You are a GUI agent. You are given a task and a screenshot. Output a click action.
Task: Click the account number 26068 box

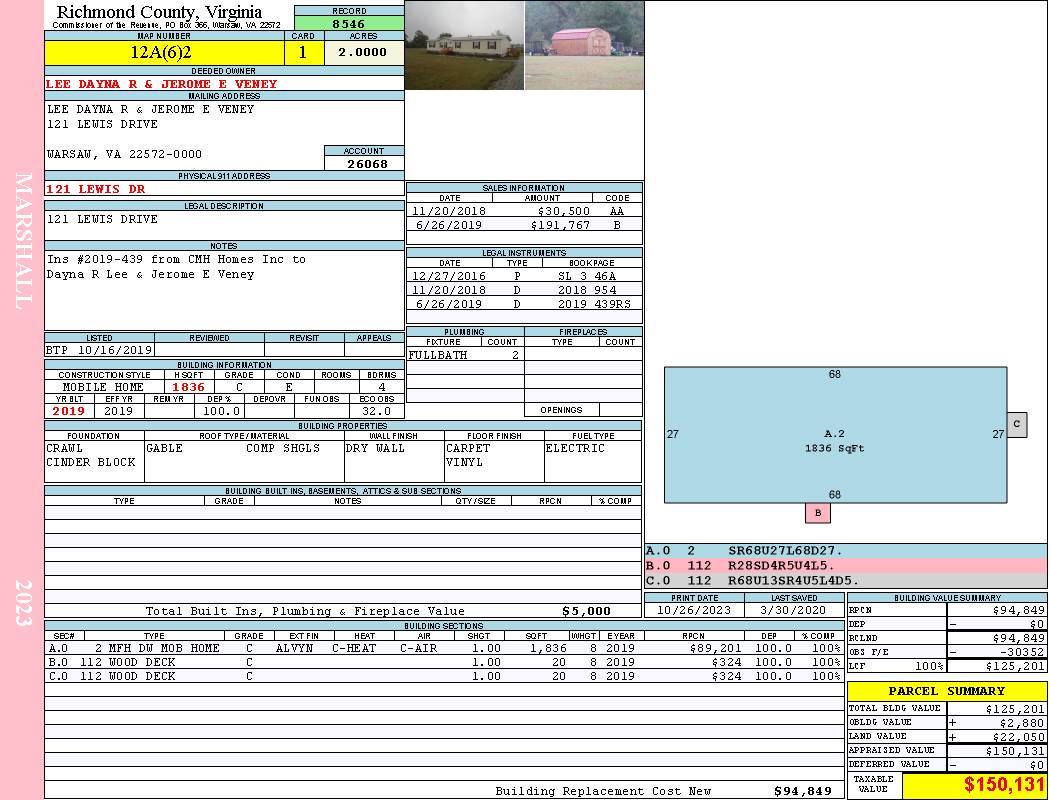click(364, 163)
